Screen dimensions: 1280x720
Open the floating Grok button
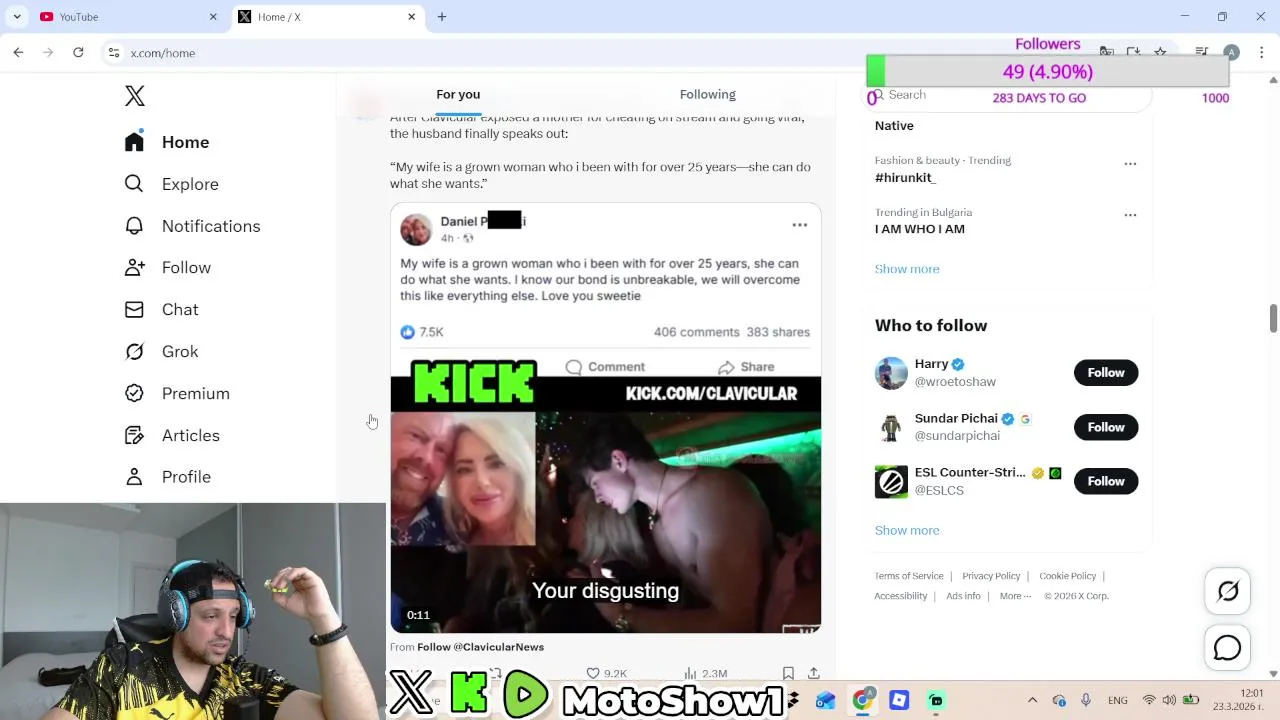(x=1228, y=591)
